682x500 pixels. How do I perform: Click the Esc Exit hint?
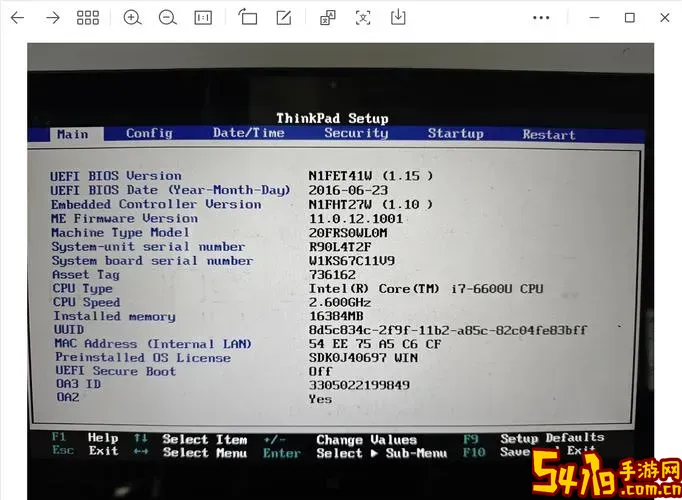[85, 450]
